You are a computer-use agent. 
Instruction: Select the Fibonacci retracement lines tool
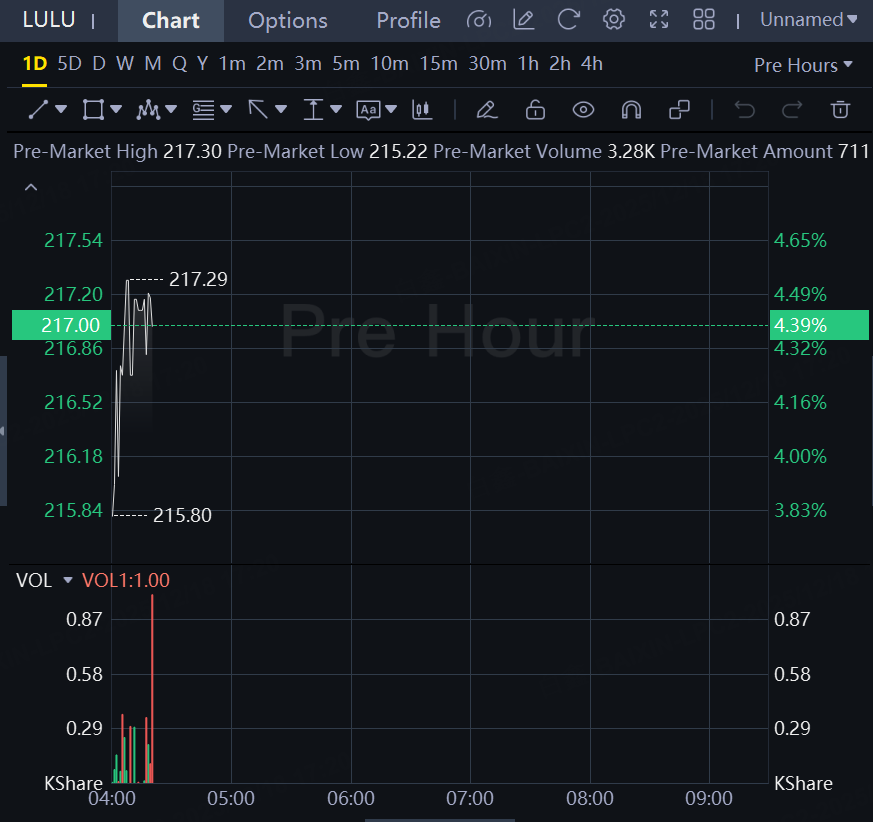click(x=203, y=109)
